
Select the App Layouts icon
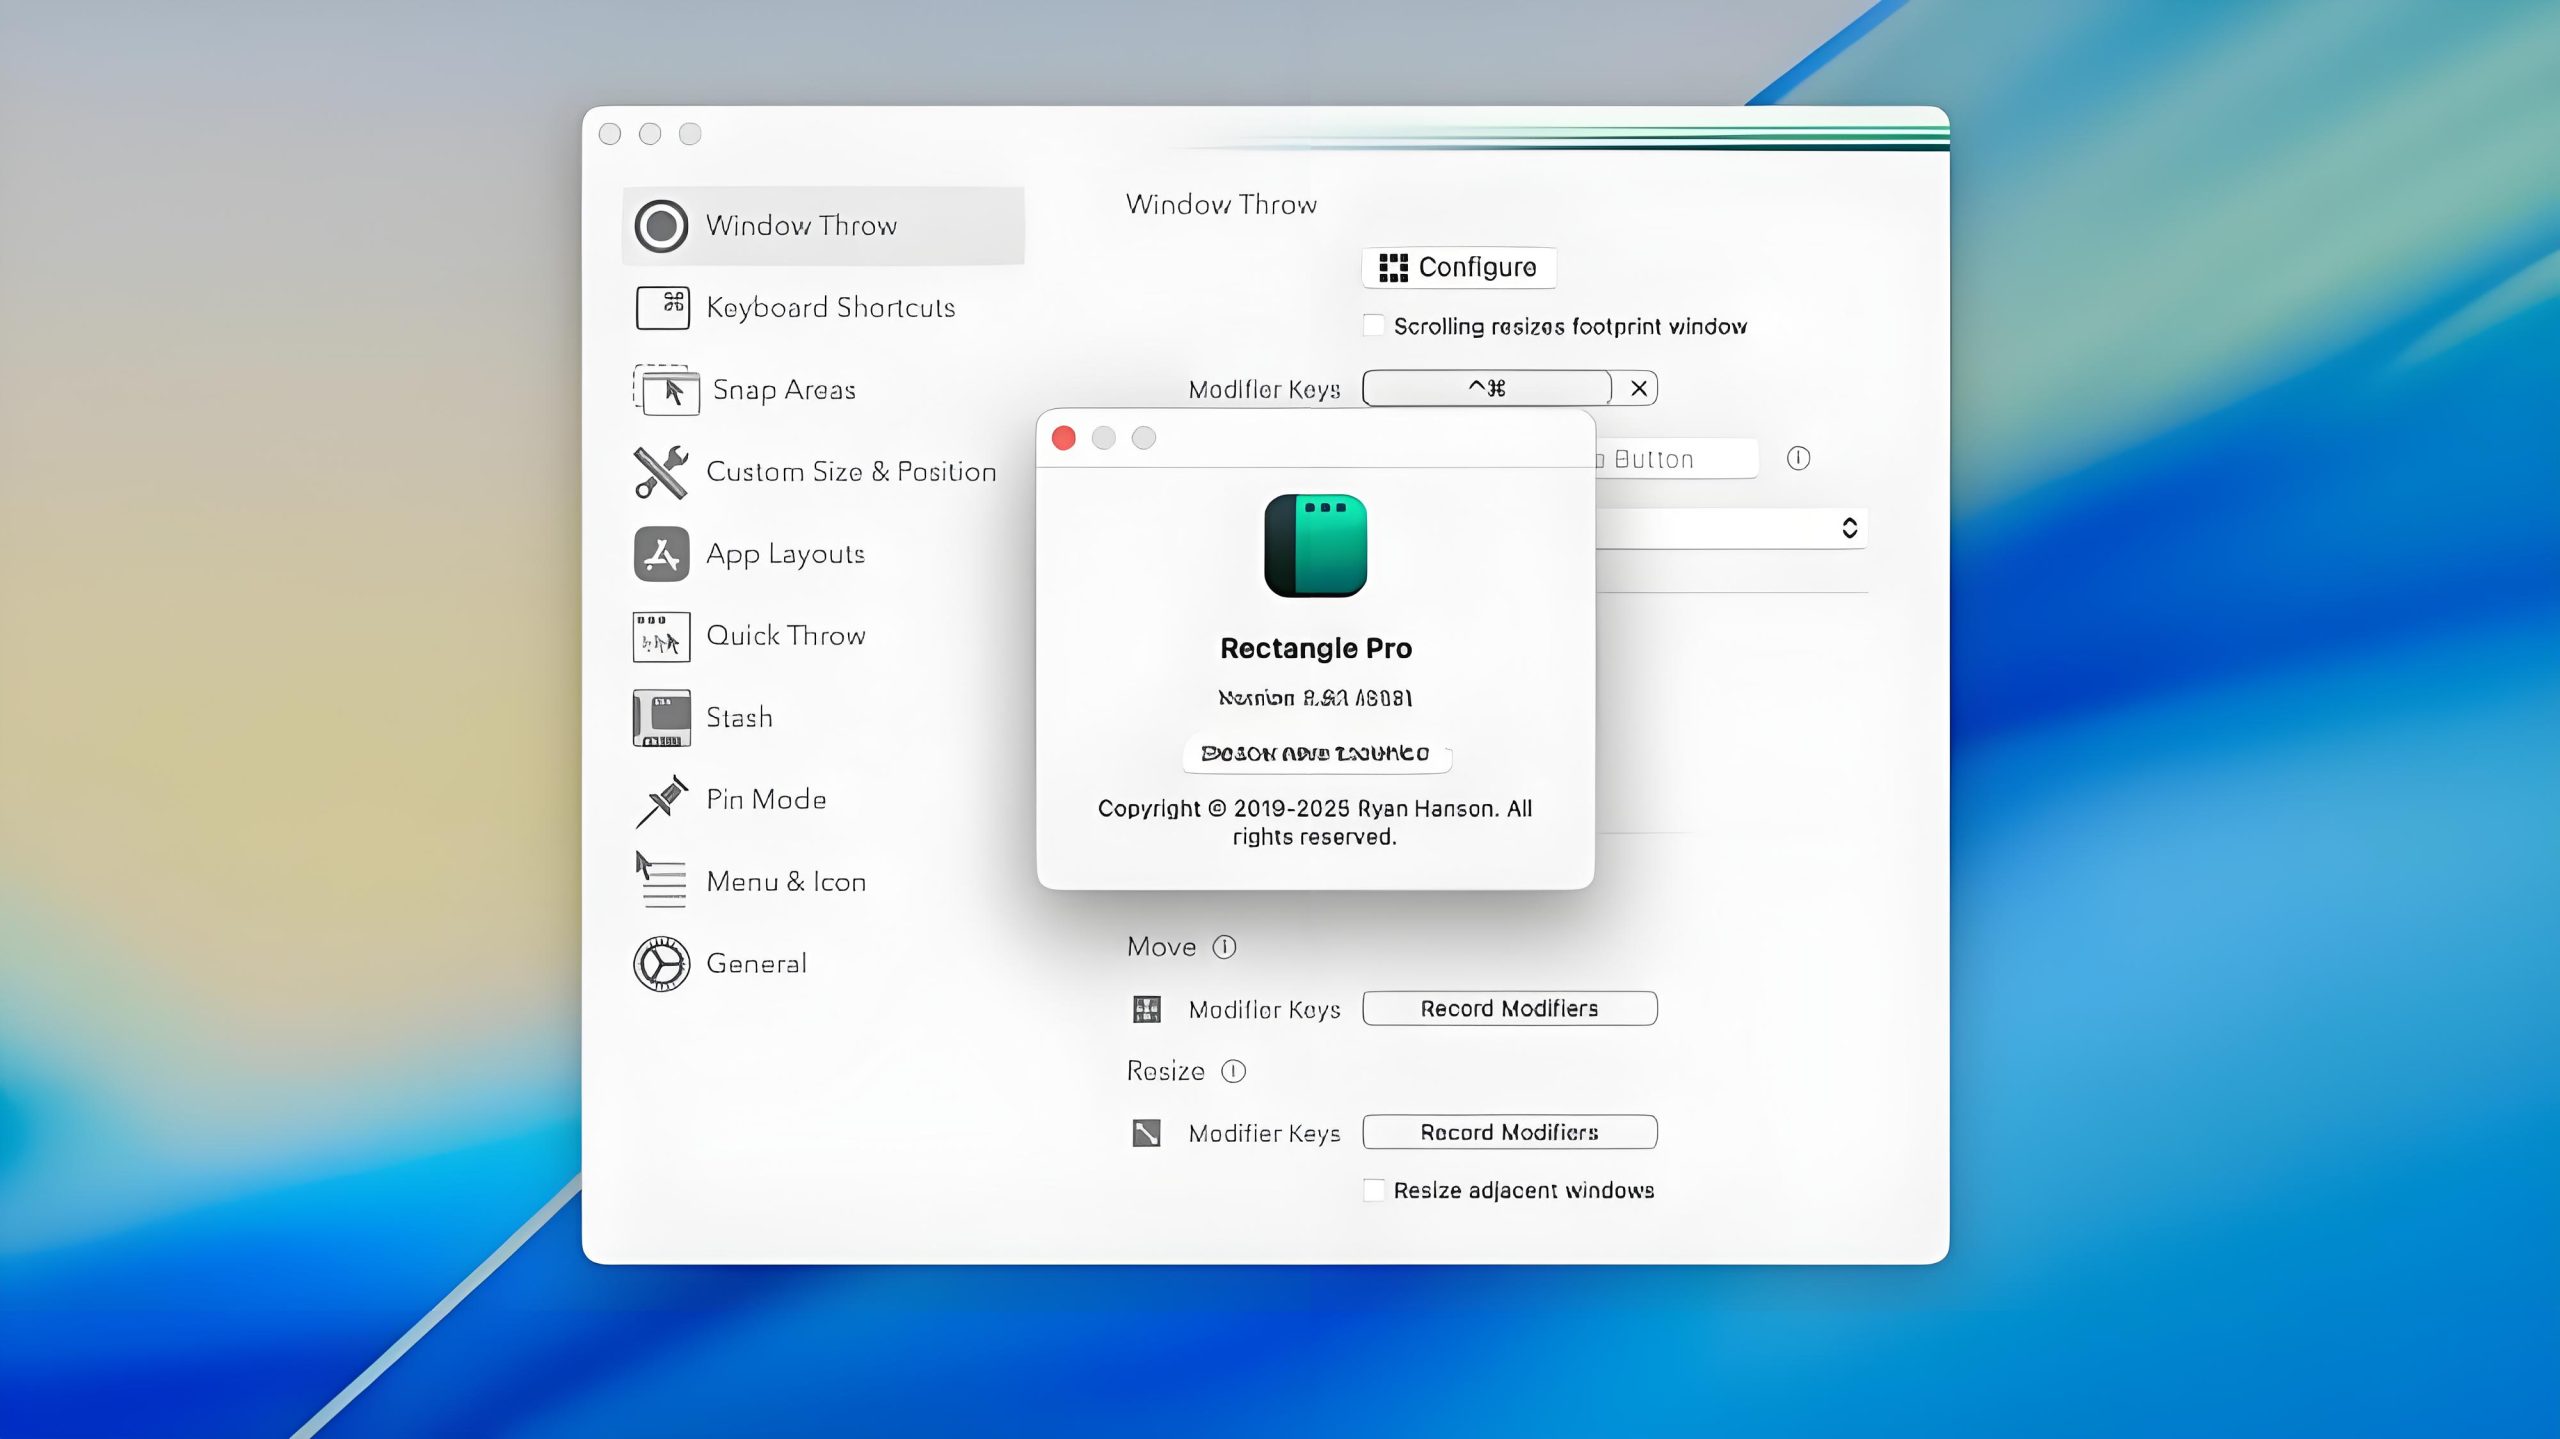point(661,554)
